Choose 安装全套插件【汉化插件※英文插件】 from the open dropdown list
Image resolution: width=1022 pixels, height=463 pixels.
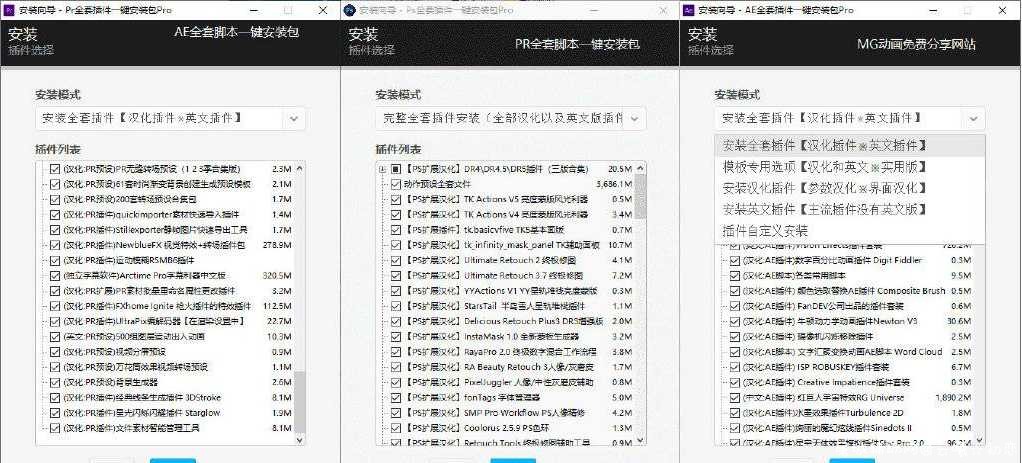[x=850, y=145]
